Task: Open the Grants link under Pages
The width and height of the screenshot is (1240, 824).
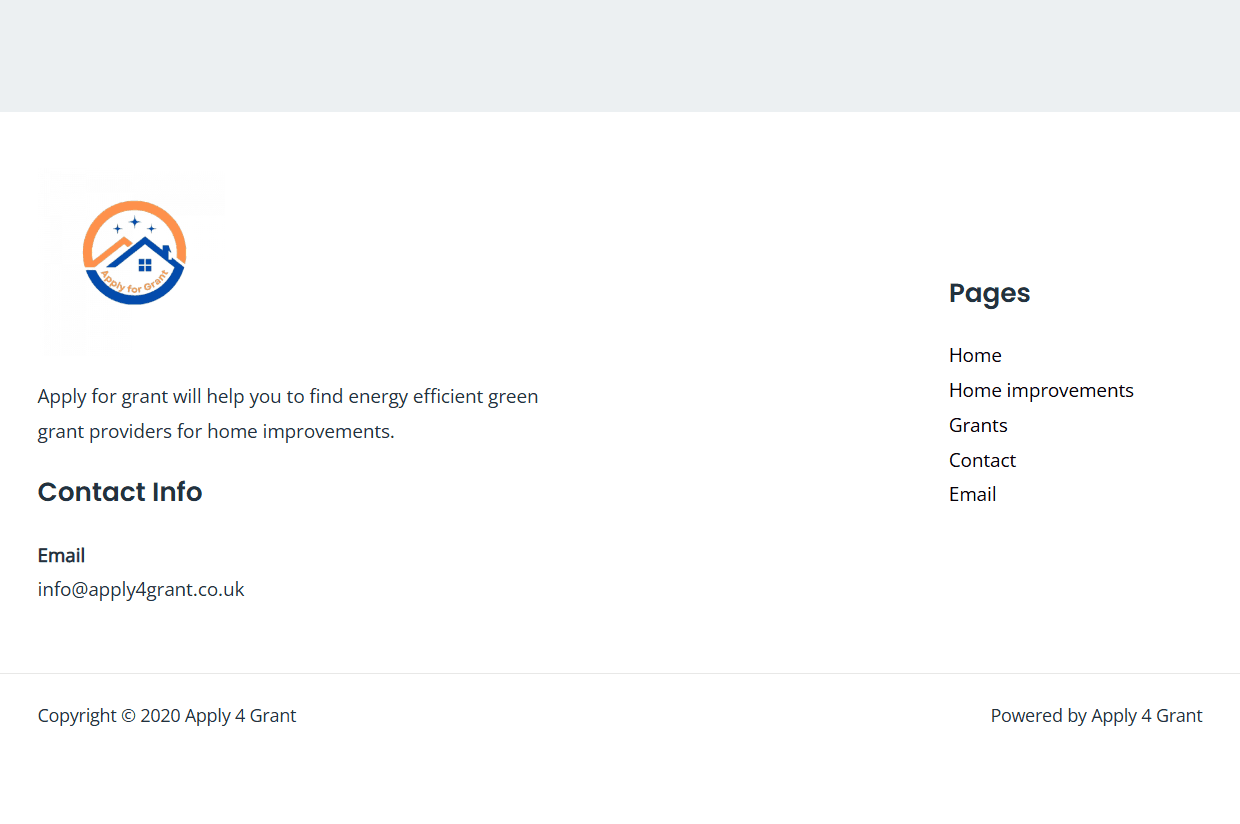Action: click(x=978, y=425)
